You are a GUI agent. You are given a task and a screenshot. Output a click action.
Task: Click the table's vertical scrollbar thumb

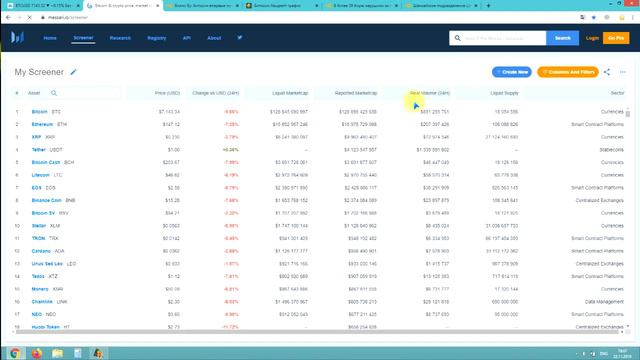click(628, 114)
